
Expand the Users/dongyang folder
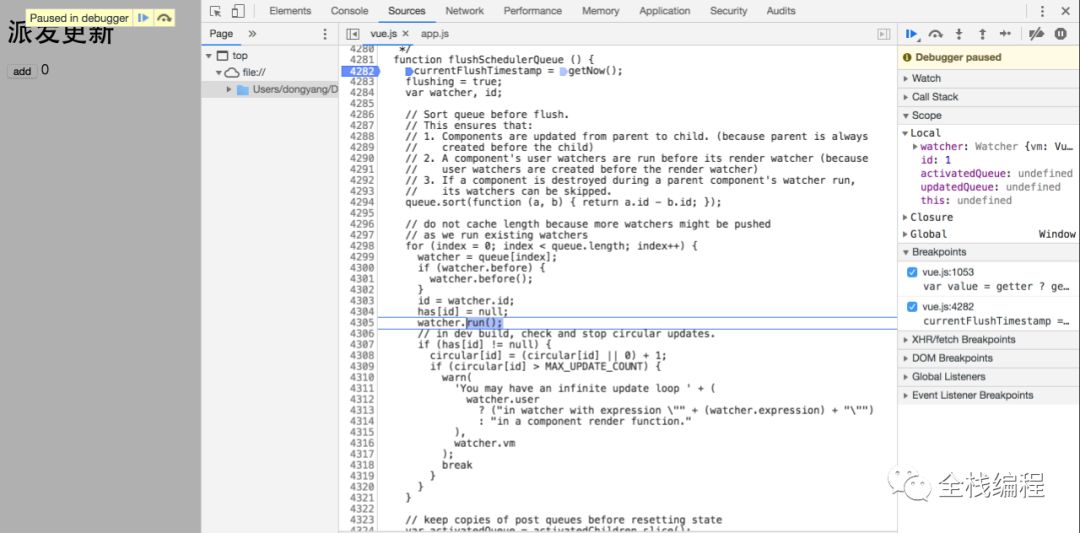[x=229, y=90]
